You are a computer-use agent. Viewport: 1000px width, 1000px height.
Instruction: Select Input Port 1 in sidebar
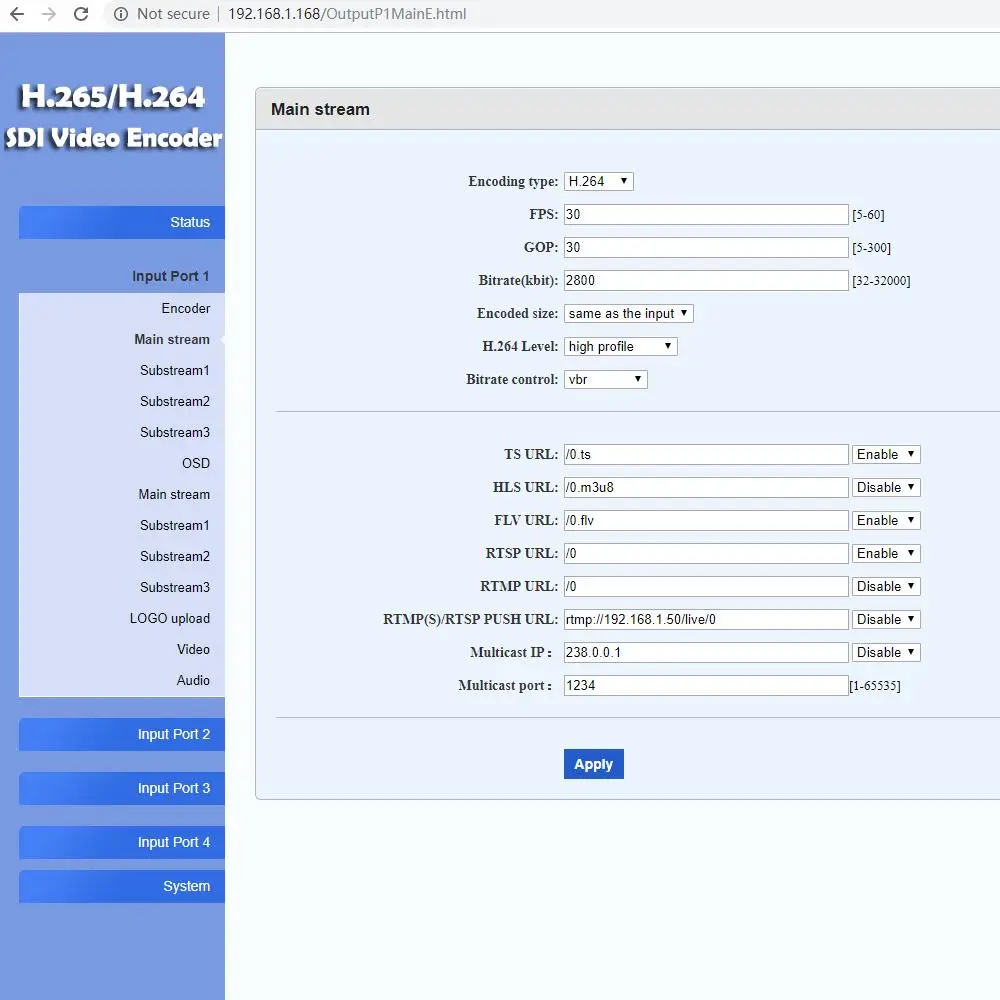pos(170,276)
